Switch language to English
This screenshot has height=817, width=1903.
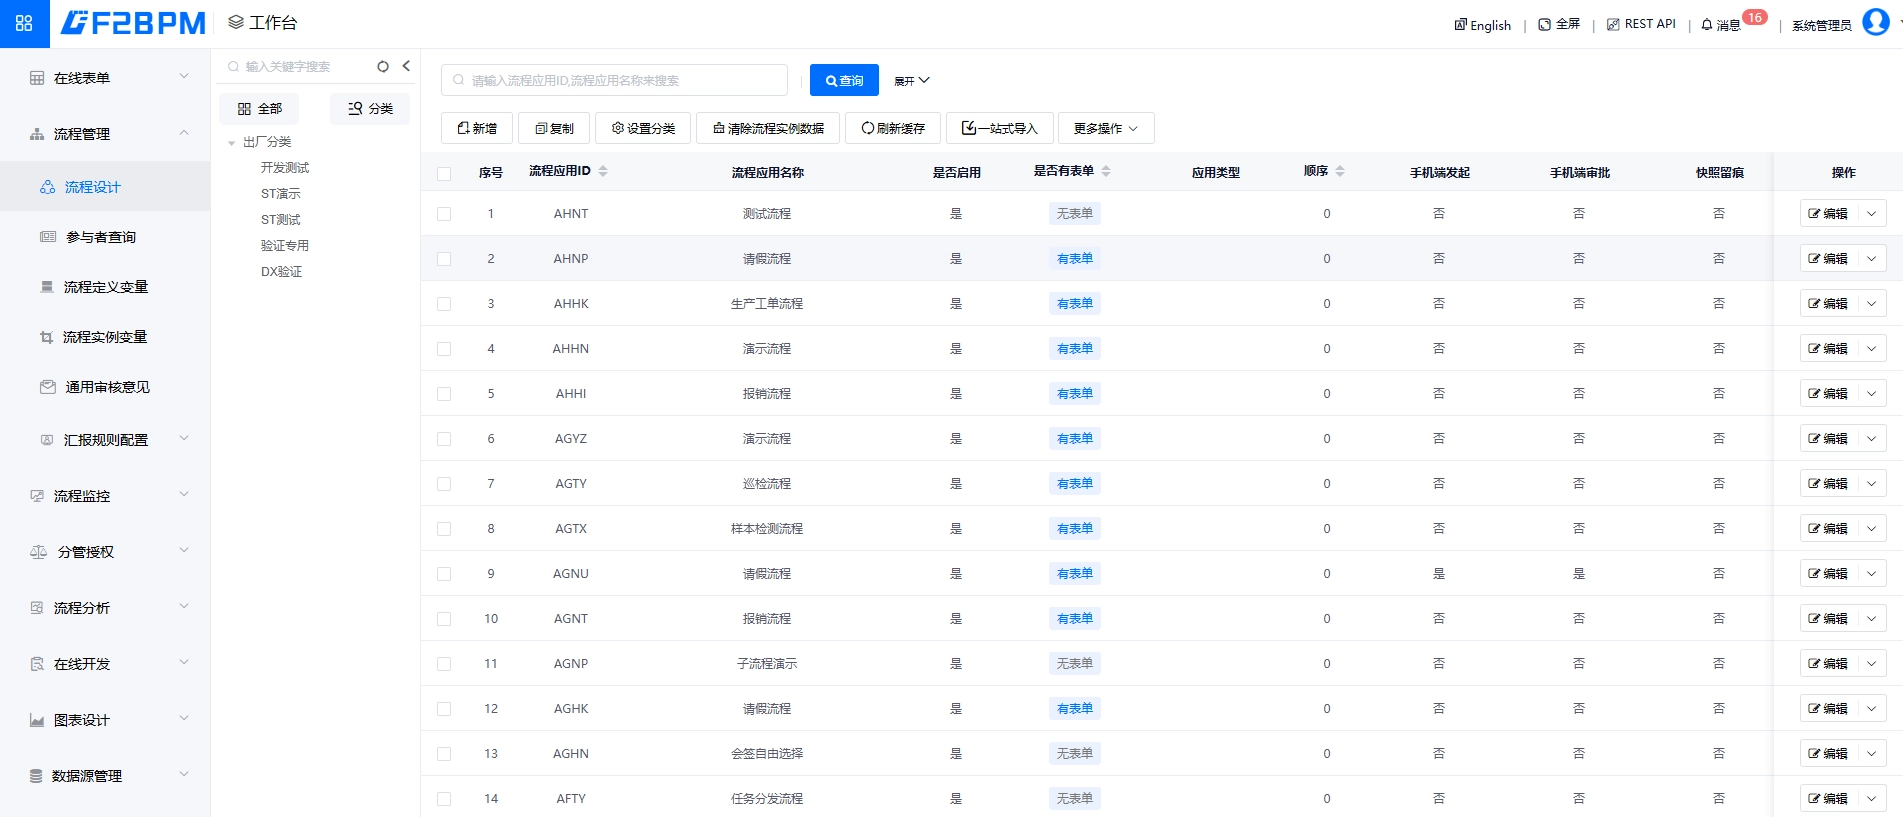pyautogui.click(x=1482, y=25)
